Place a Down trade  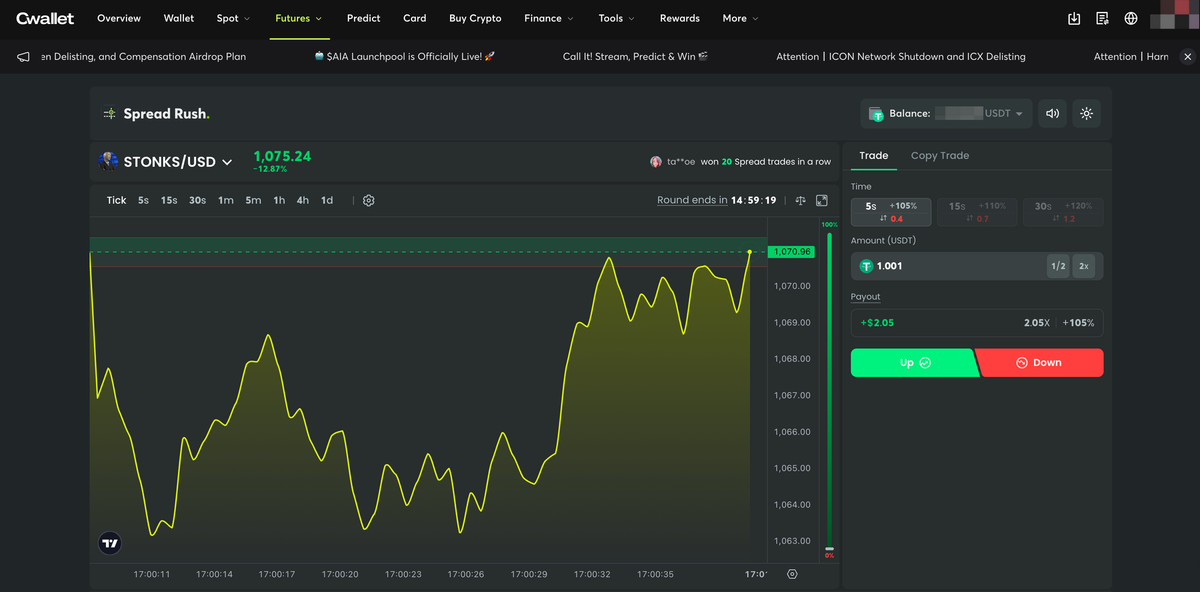point(1040,363)
